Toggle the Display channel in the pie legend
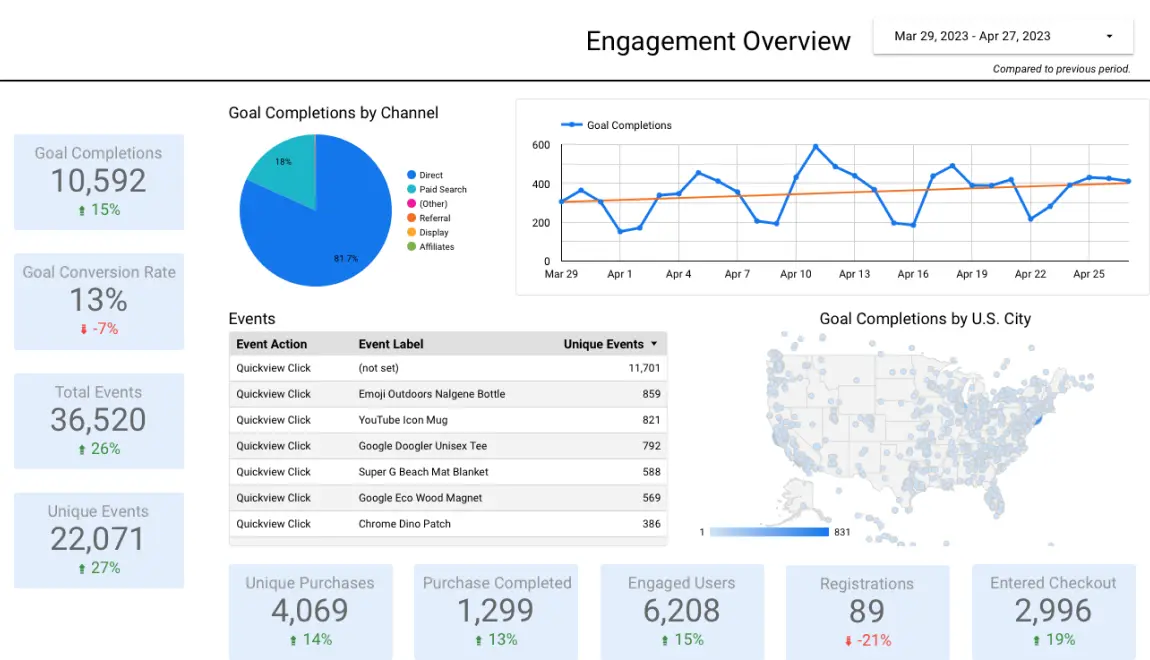 pos(412,232)
